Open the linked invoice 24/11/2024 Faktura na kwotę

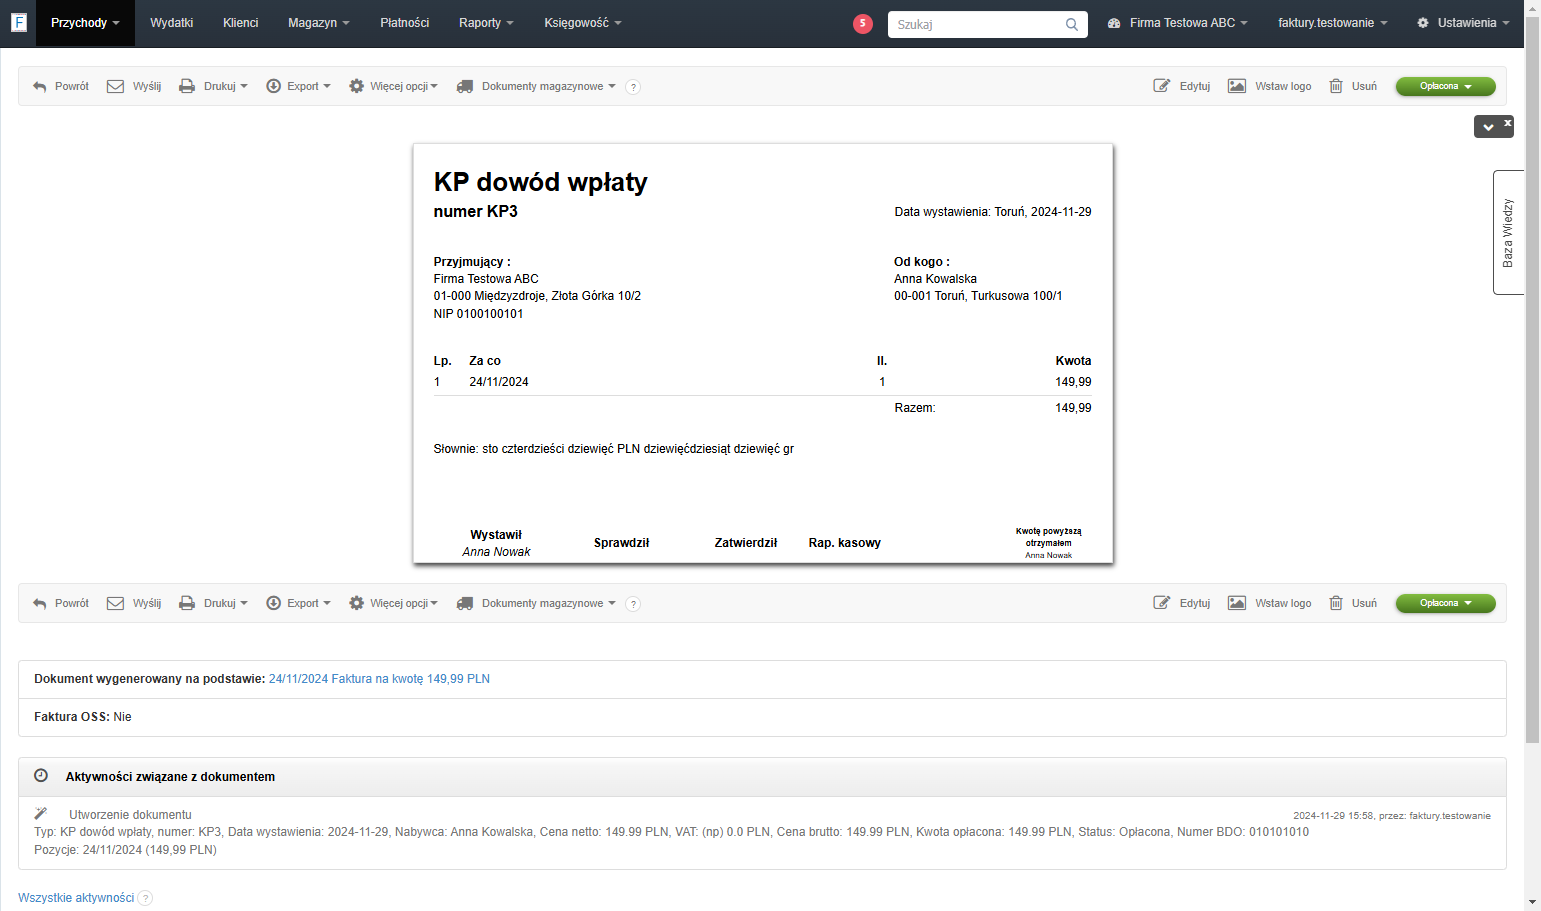pyautogui.click(x=379, y=679)
